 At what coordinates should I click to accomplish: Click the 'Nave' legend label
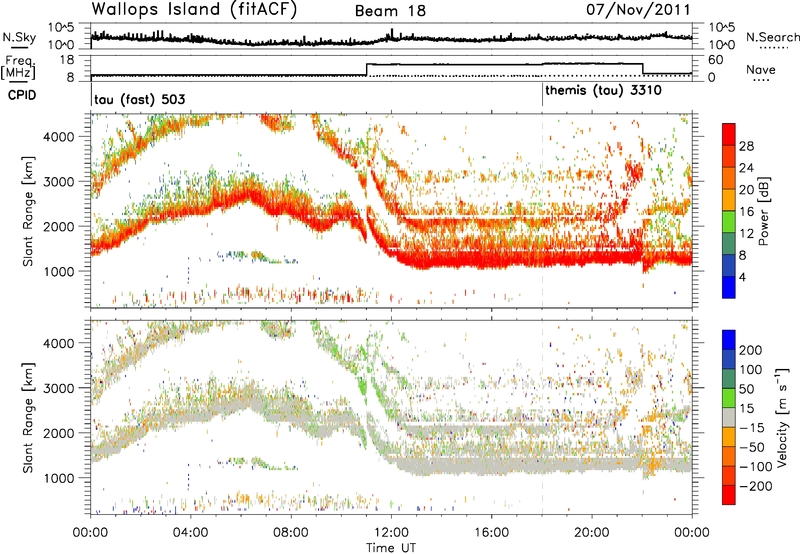pyautogui.click(x=761, y=69)
